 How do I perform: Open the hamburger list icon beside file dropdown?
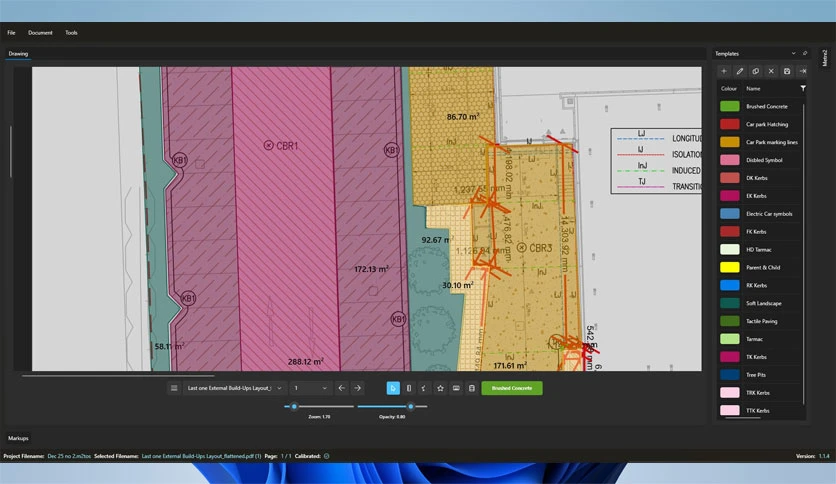[x=174, y=388]
